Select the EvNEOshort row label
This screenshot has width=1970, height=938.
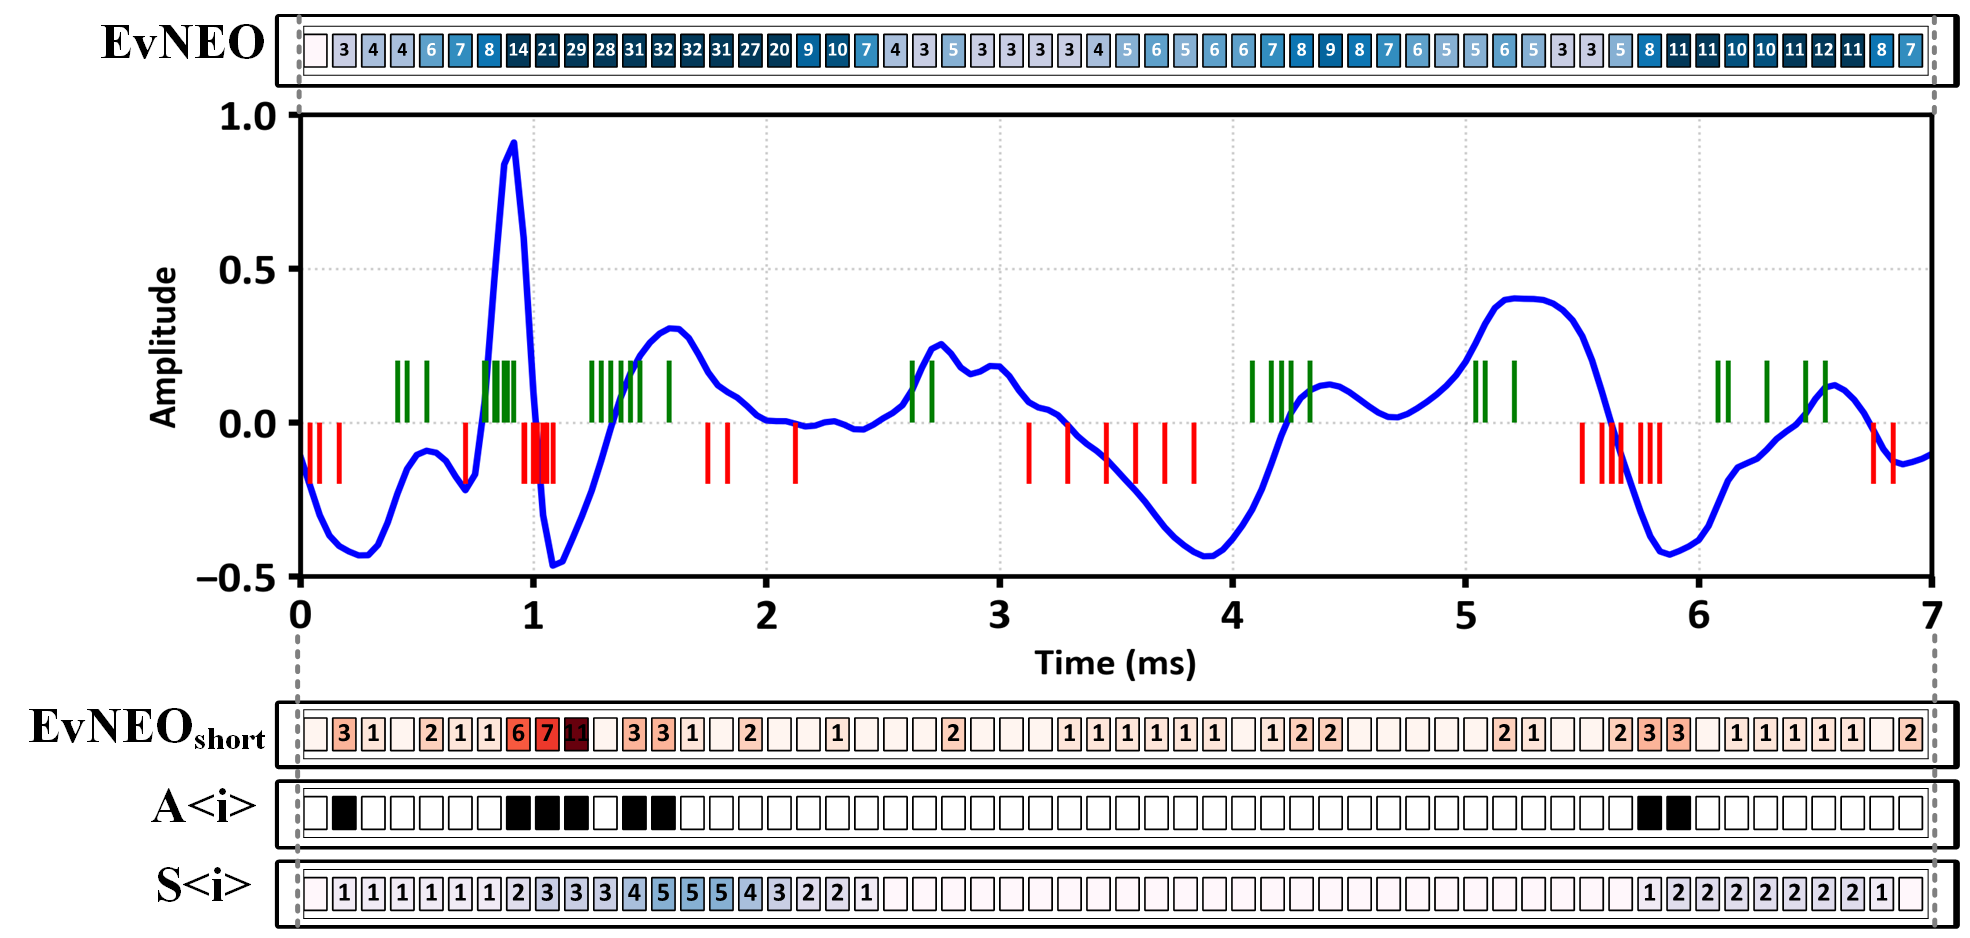[148, 729]
